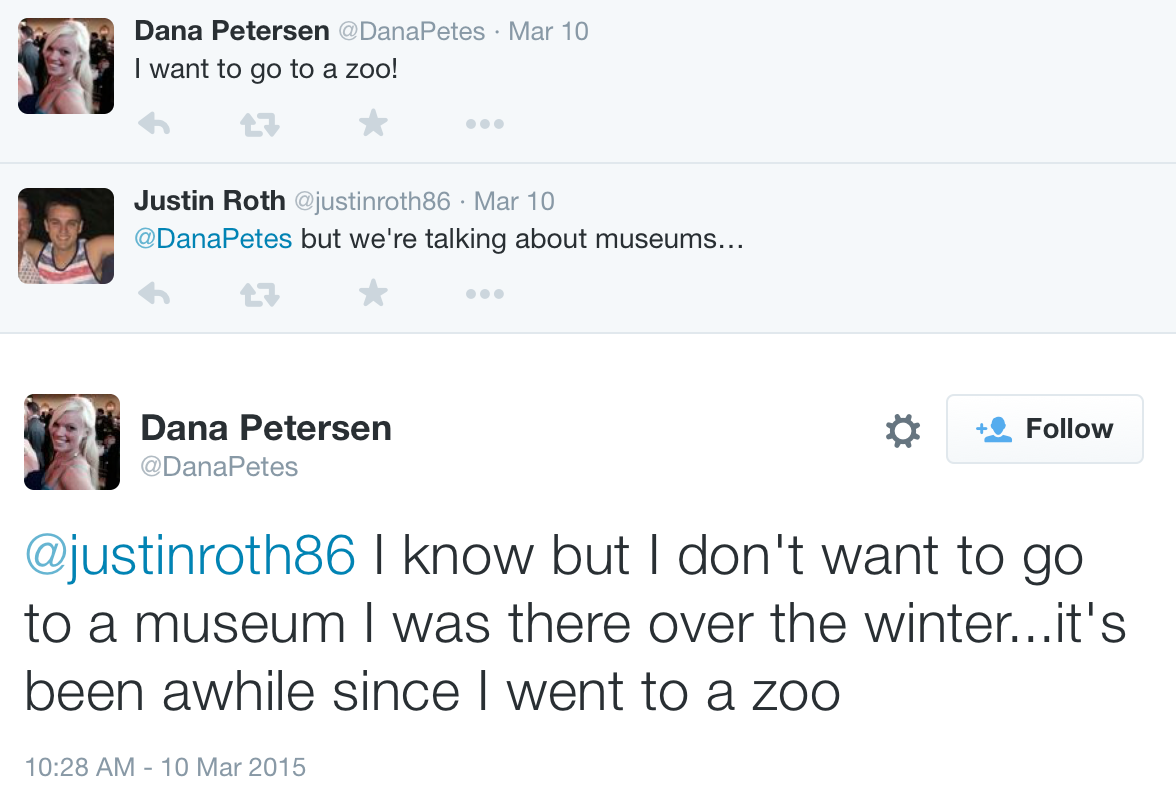Screen dimensions: 1176x802
Task: Retweet Dana's "I want to go to a zoo!" tweet
Action: [x=260, y=124]
